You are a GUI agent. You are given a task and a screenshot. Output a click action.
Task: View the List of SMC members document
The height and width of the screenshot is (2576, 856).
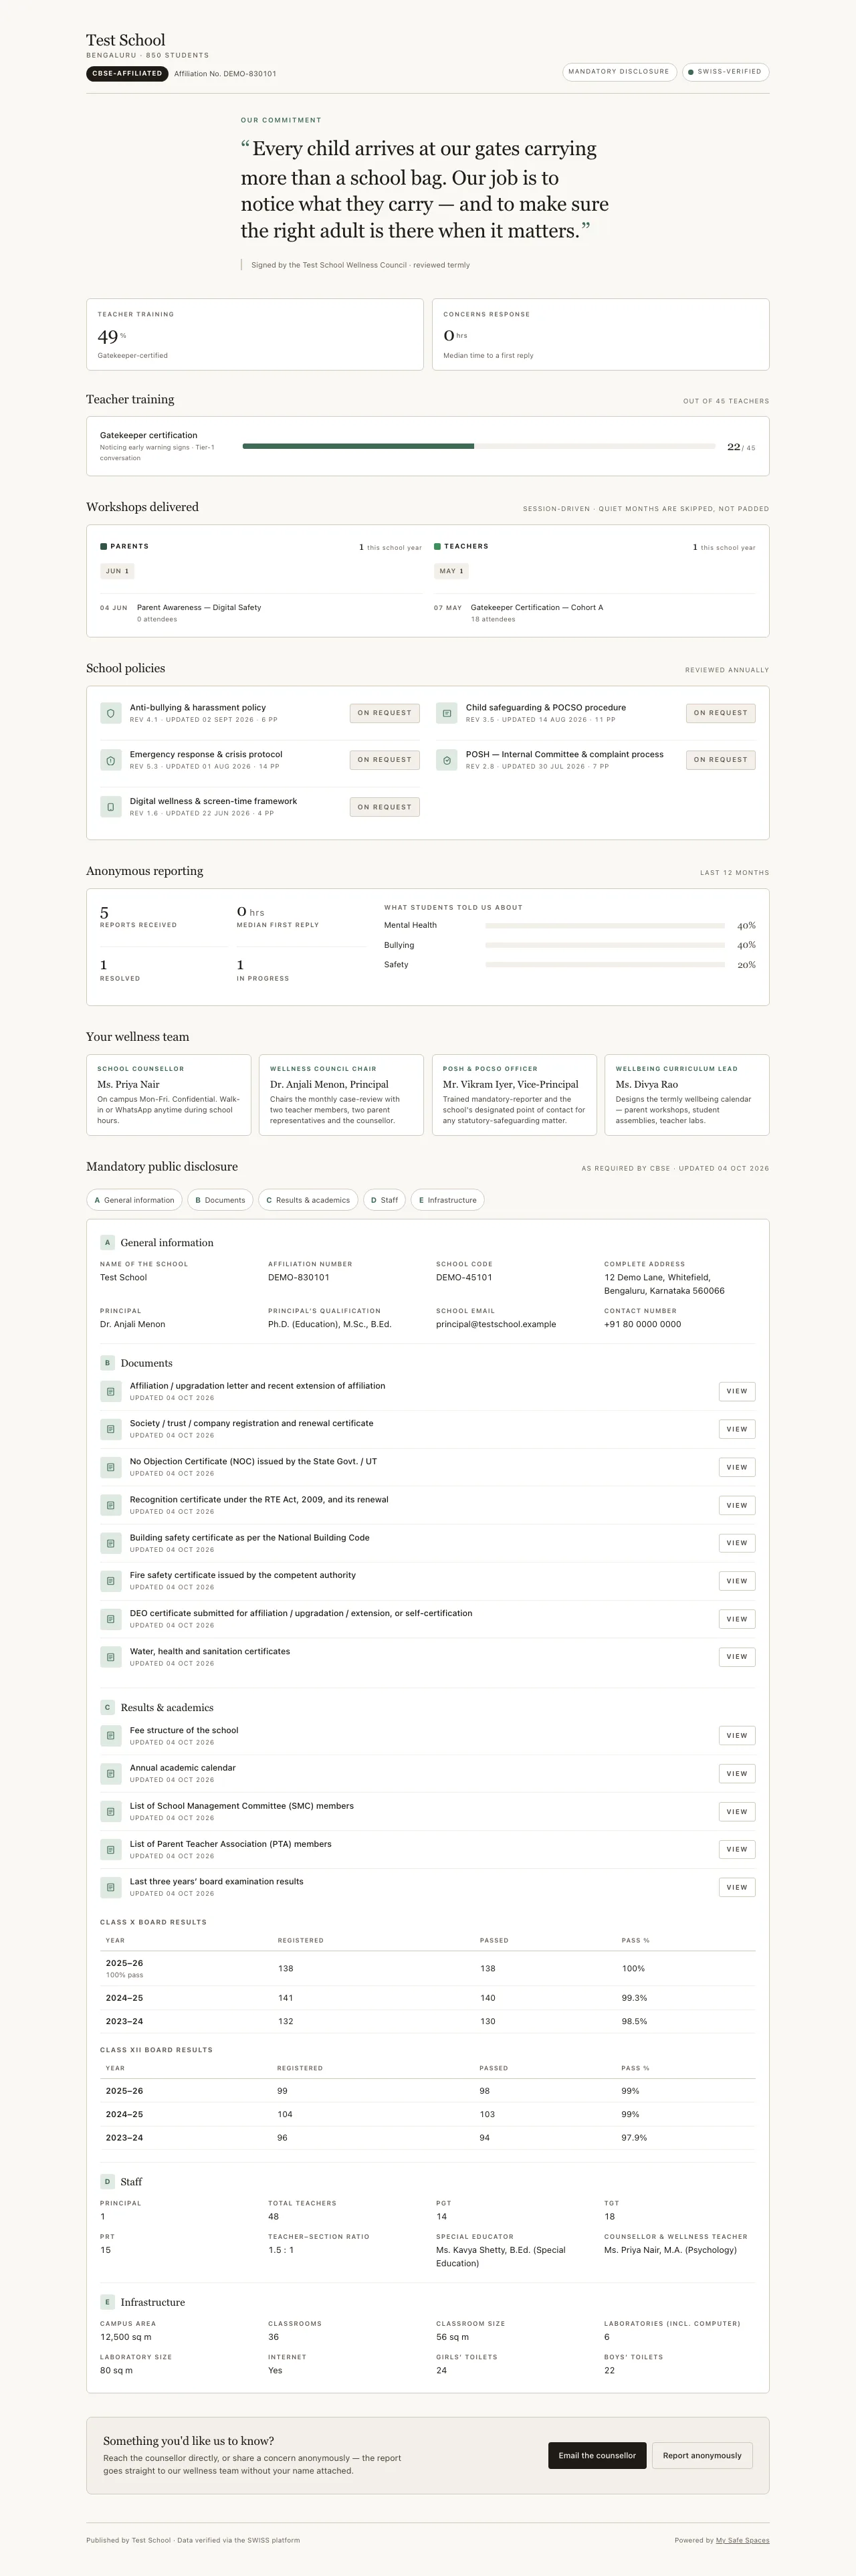click(x=737, y=1812)
